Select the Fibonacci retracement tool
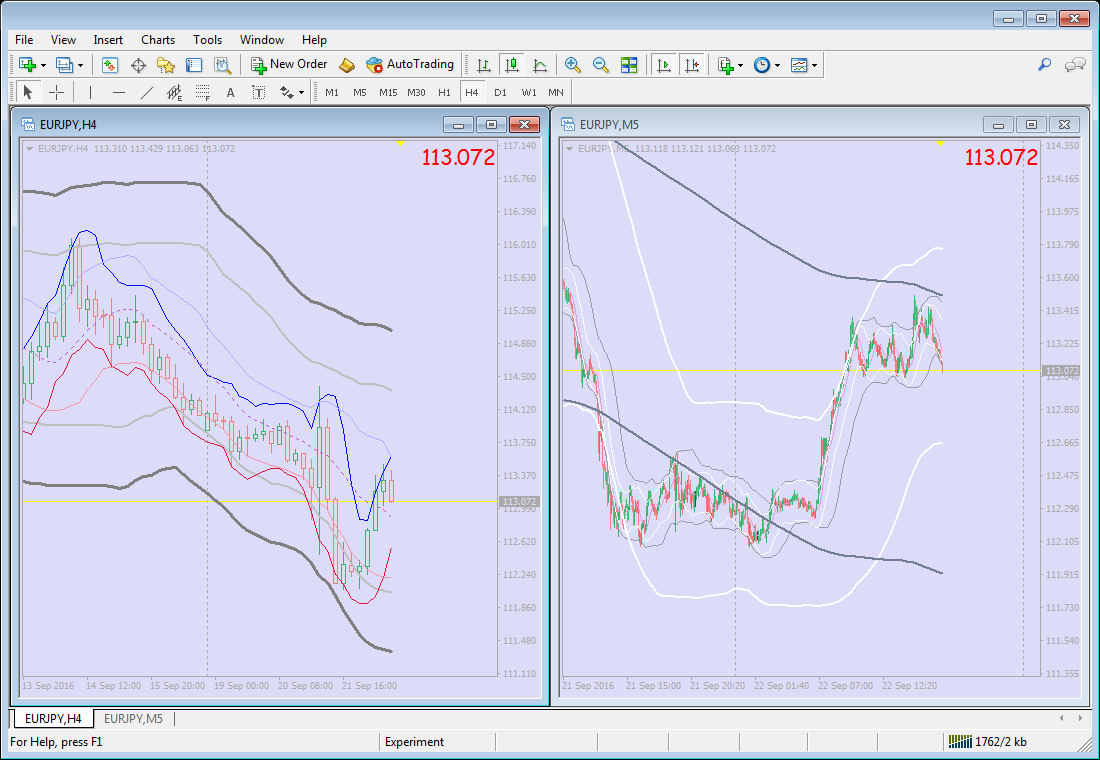 (x=203, y=92)
